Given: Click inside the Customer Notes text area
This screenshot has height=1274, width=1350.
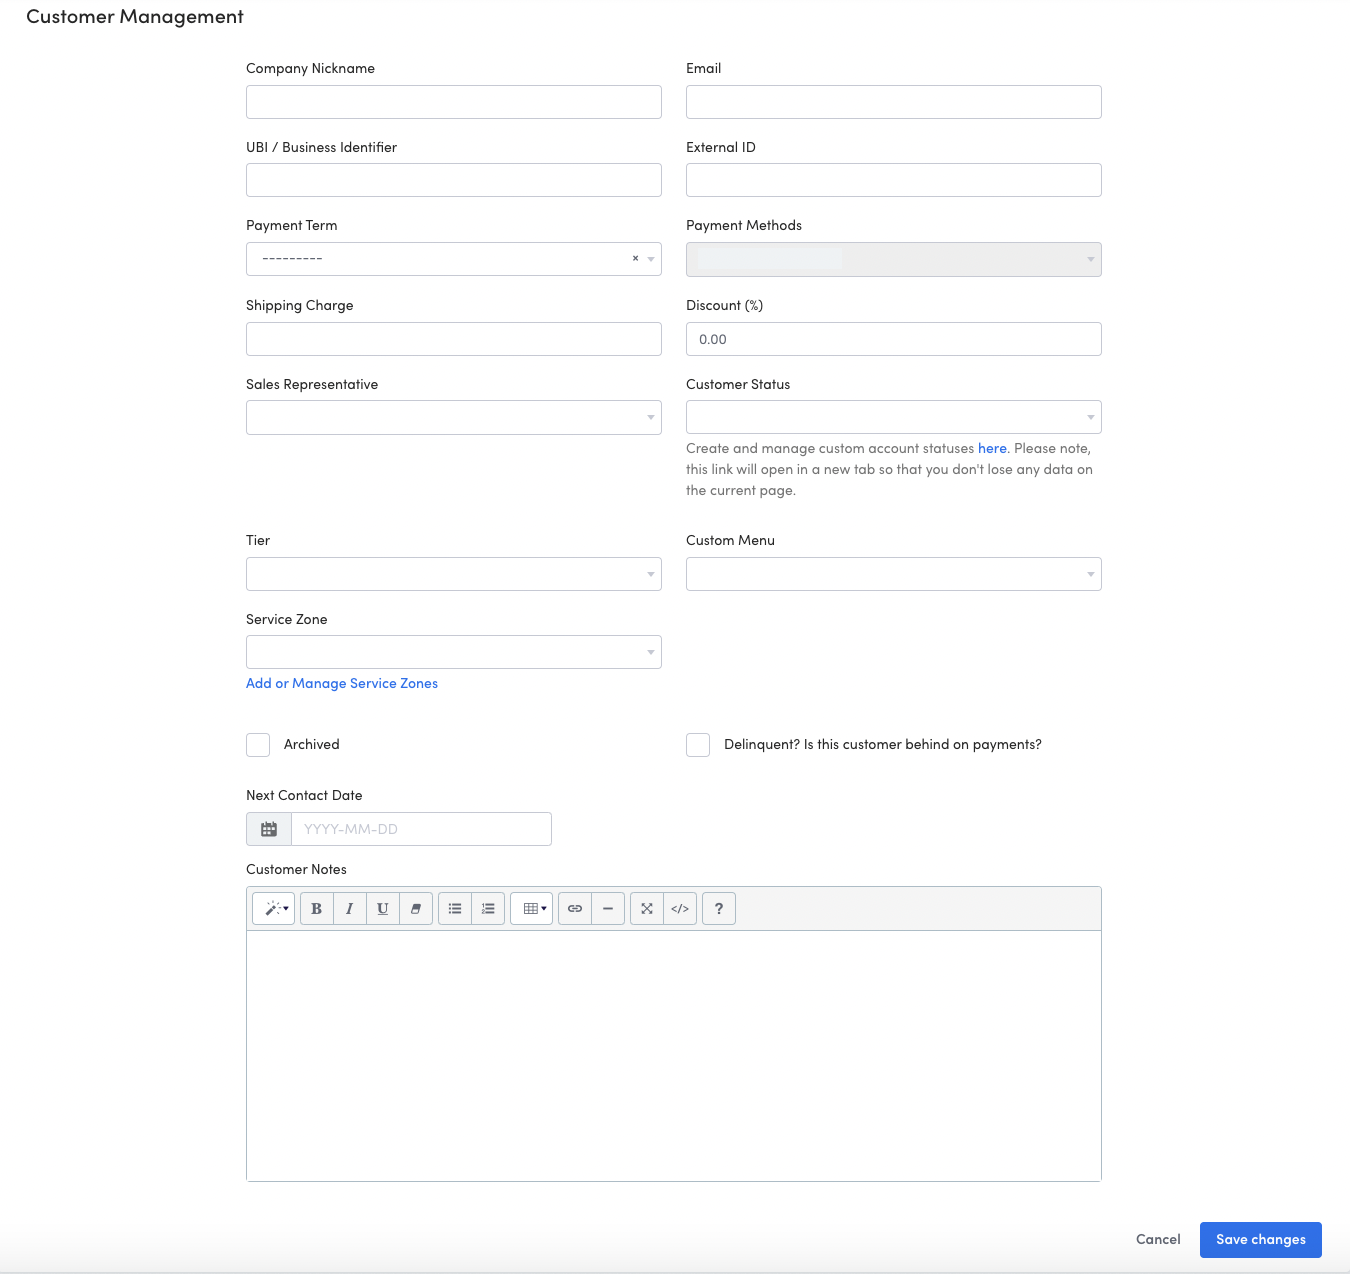Looking at the screenshot, I should click(x=674, y=1056).
